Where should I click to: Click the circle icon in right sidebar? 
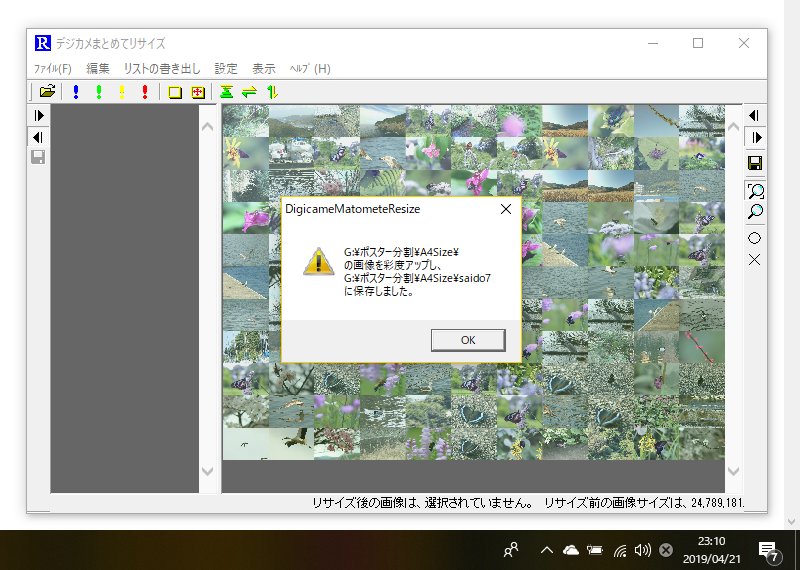755,238
